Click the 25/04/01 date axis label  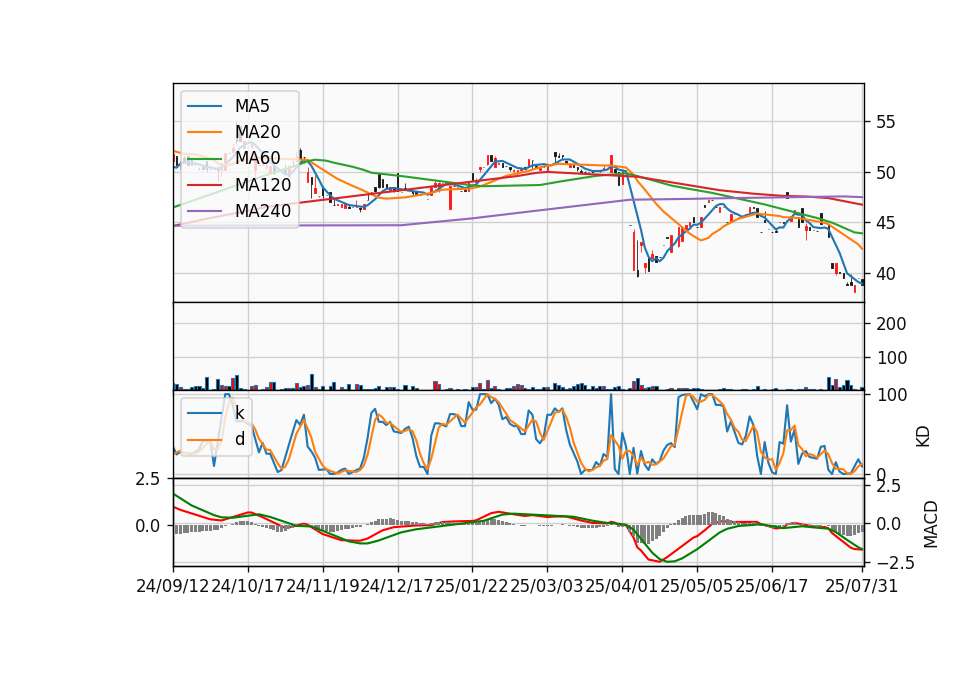[622, 586]
